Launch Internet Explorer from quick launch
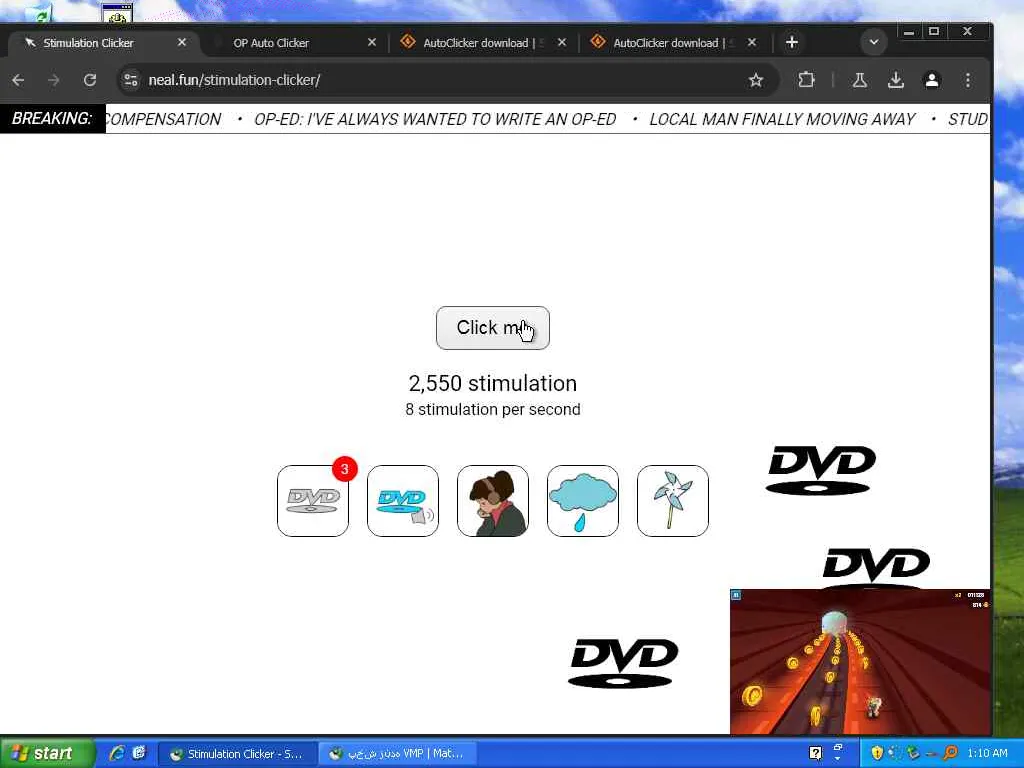This screenshot has height=768, width=1024. [118, 753]
